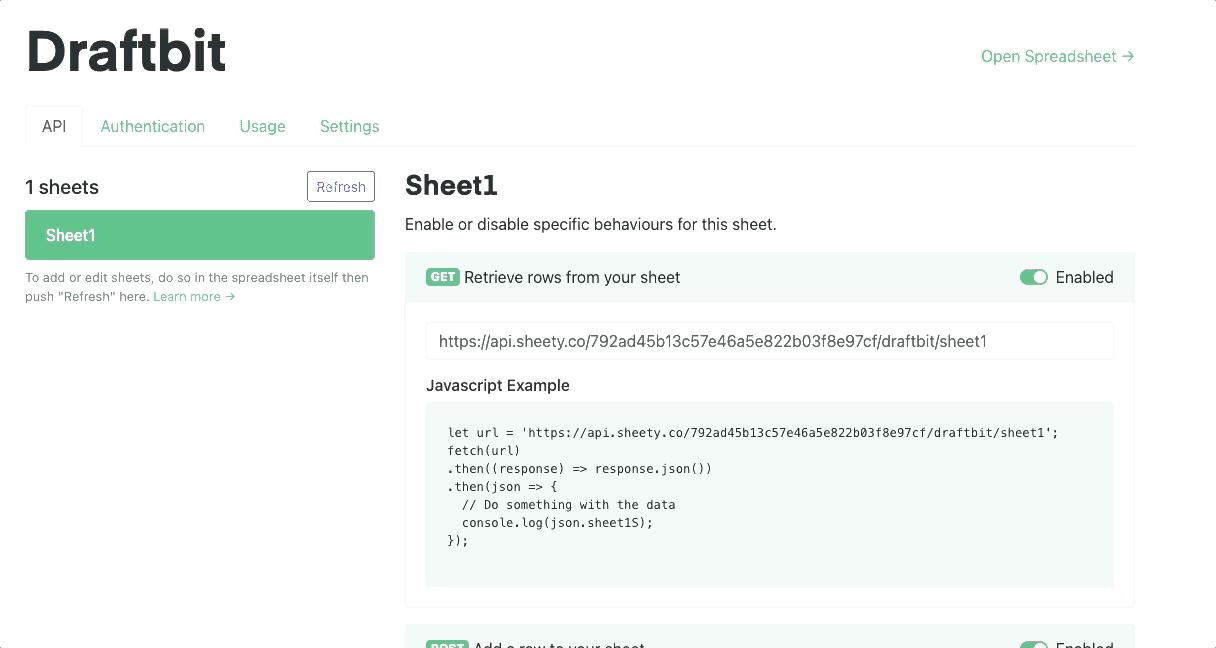Viewport: 1216px width, 648px height.
Task: Click the GET endpoint URL field
Action: 769,341
